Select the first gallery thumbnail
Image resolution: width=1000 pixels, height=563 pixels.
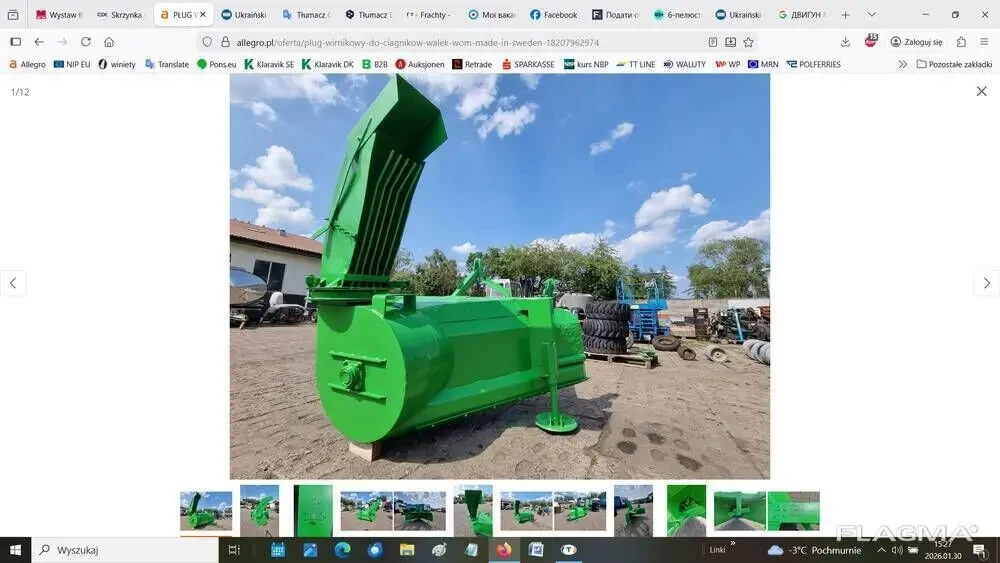206,510
